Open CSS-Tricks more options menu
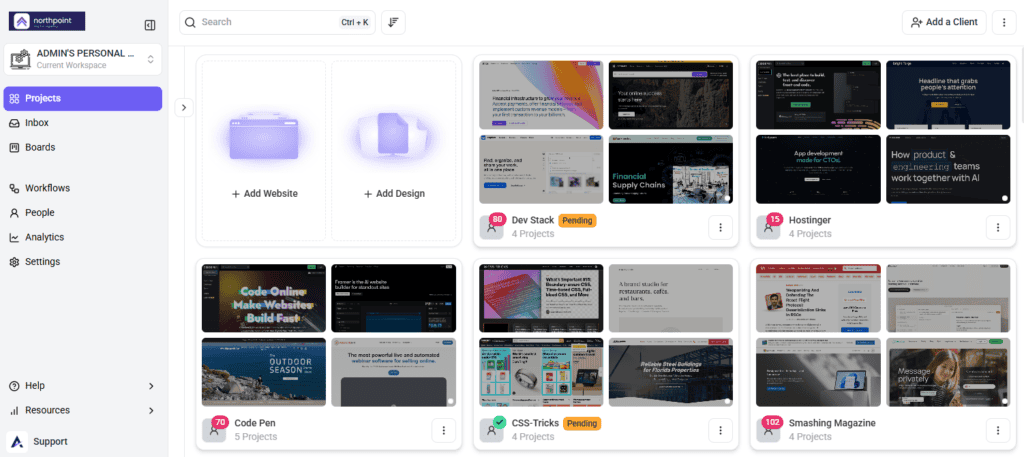This screenshot has height=457, width=1024. 720,430
